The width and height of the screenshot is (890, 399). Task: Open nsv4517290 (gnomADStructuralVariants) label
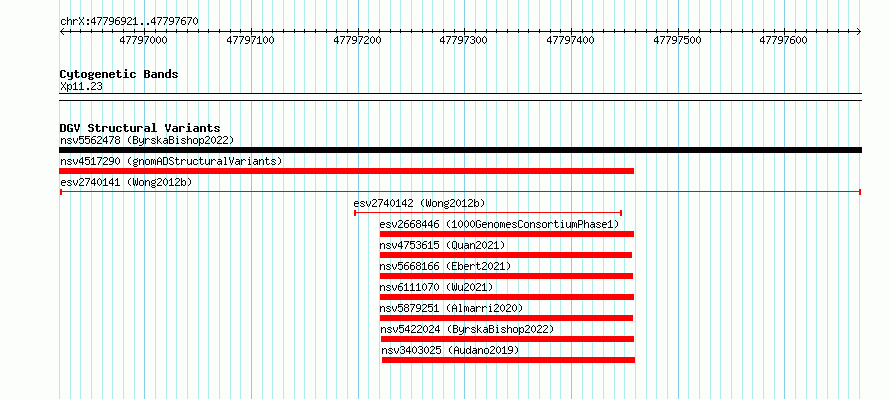[x=171, y=161]
